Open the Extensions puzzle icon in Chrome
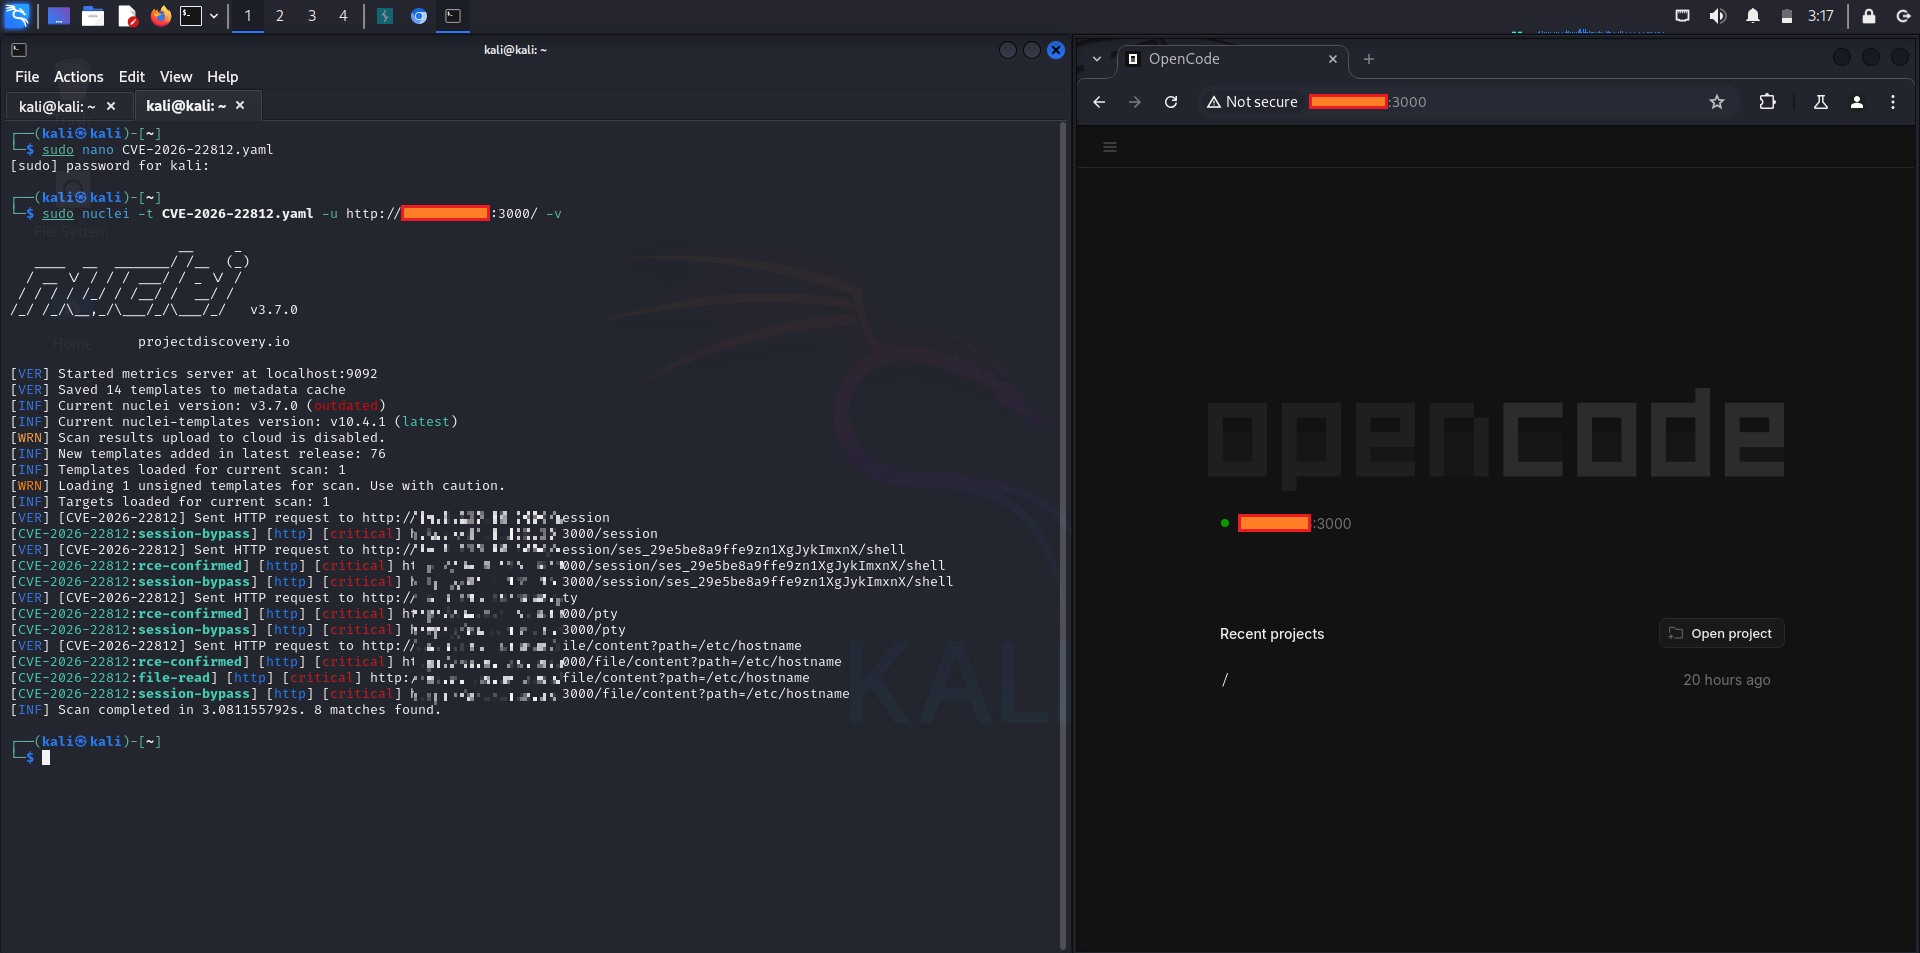This screenshot has width=1920, height=953. point(1767,102)
